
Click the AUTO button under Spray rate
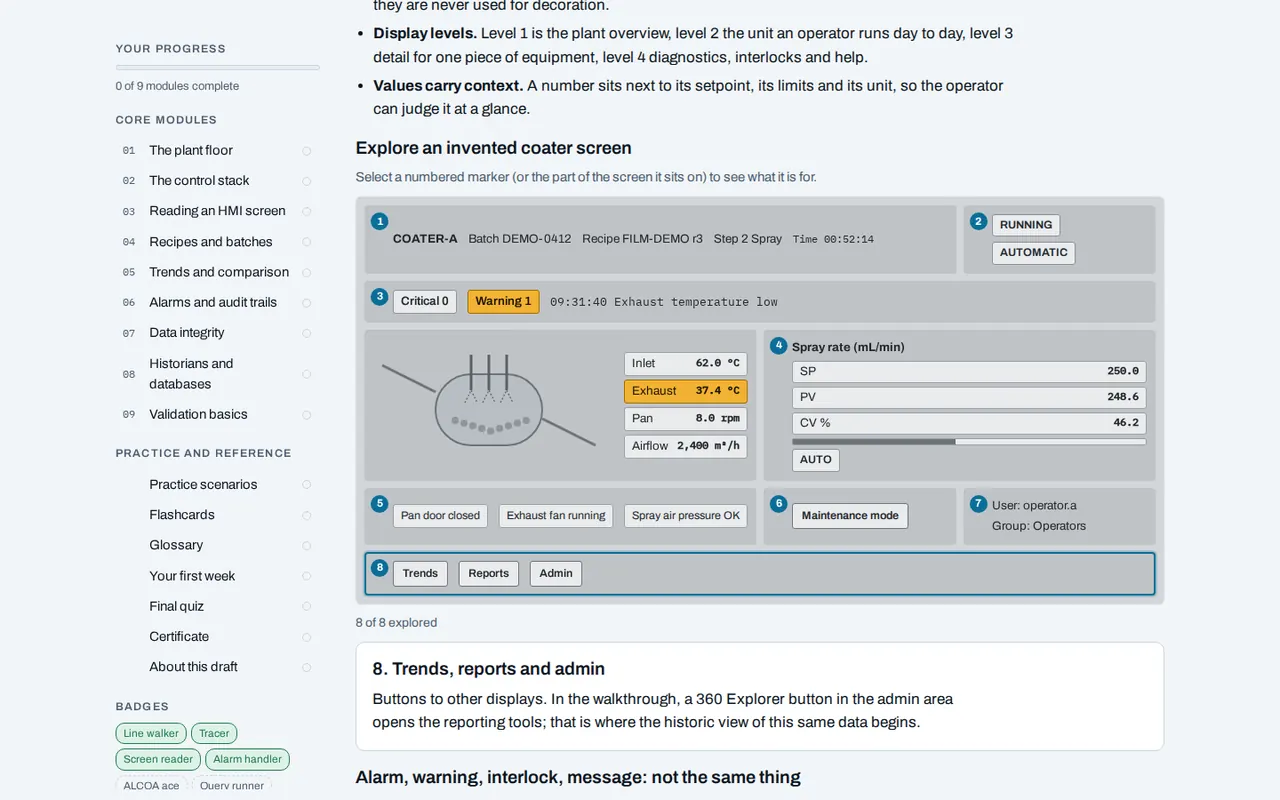pyautogui.click(x=816, y=460)
